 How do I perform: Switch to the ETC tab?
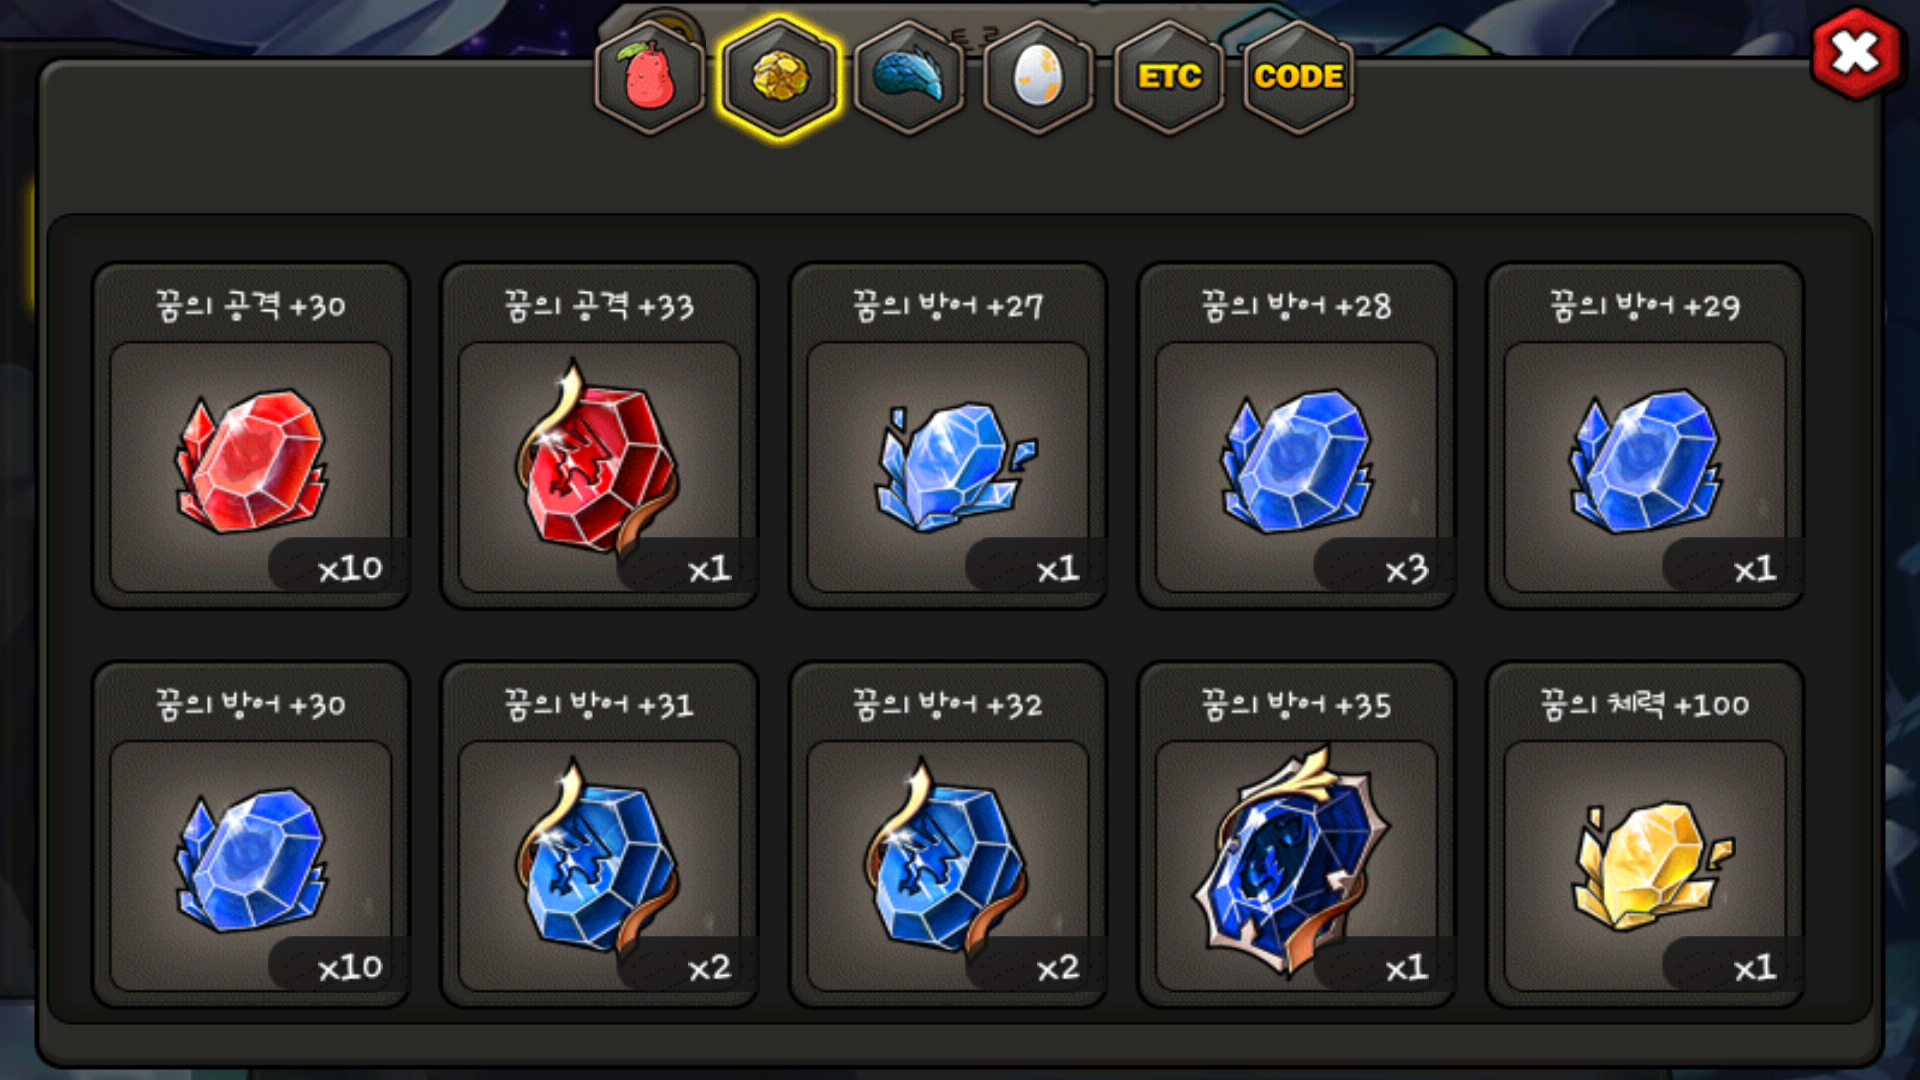point(1169,77)
